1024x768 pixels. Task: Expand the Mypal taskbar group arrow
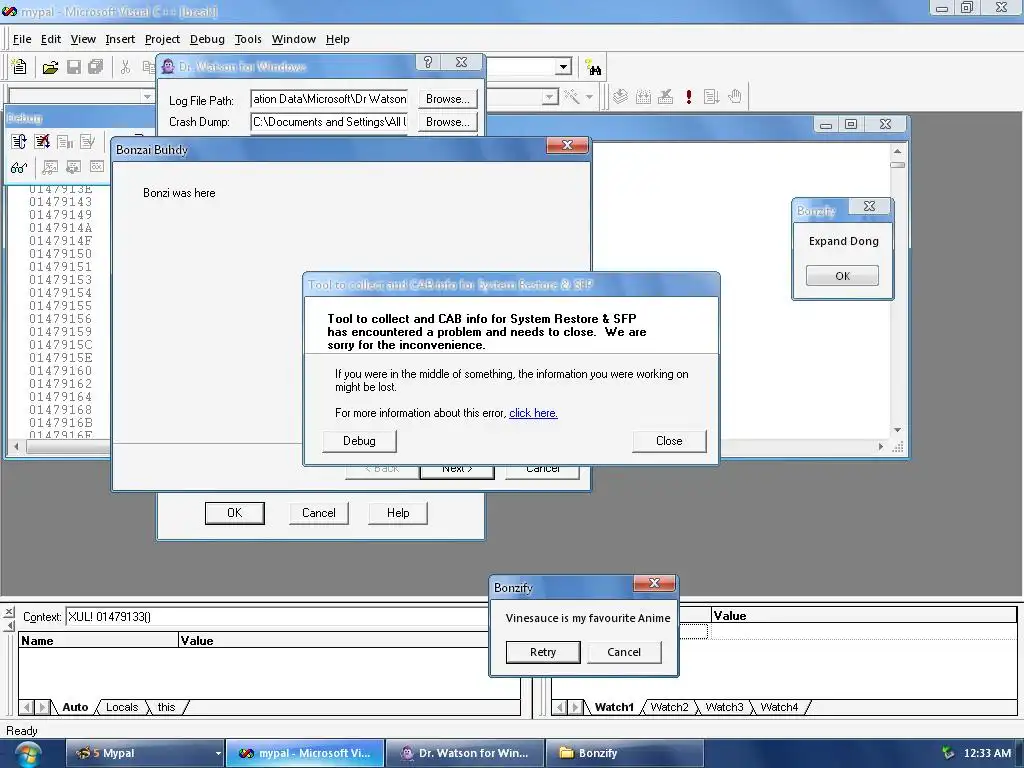(x=218, y=753)
